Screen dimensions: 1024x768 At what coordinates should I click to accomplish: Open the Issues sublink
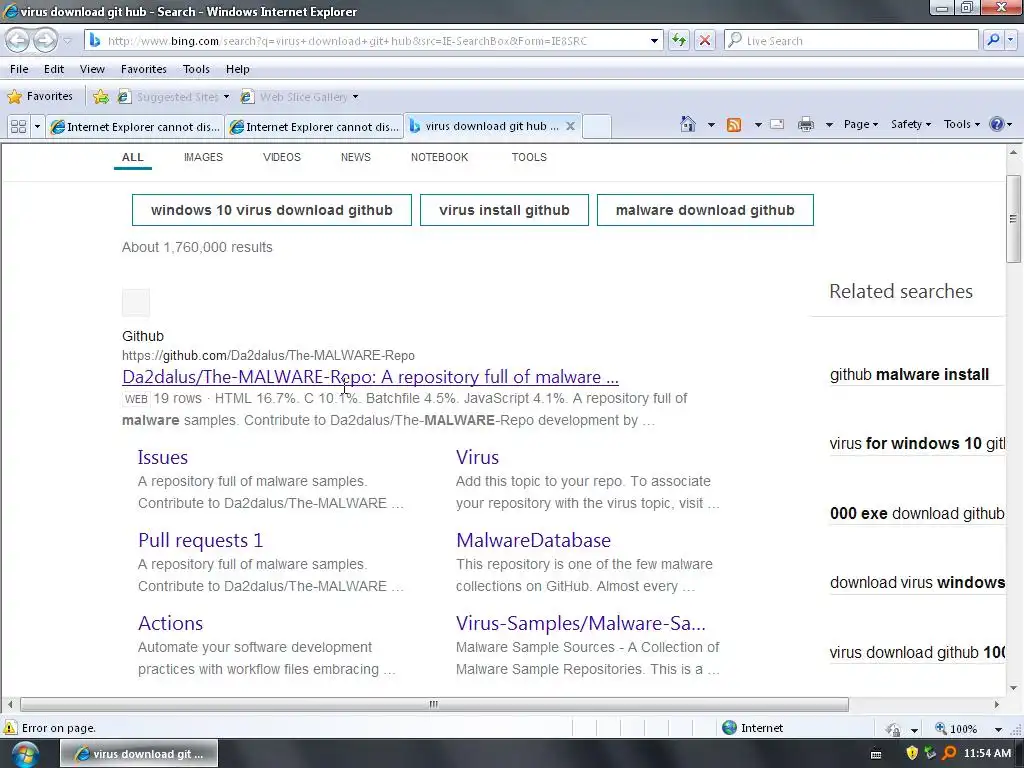pyautogui.click(x=163, y=457)
